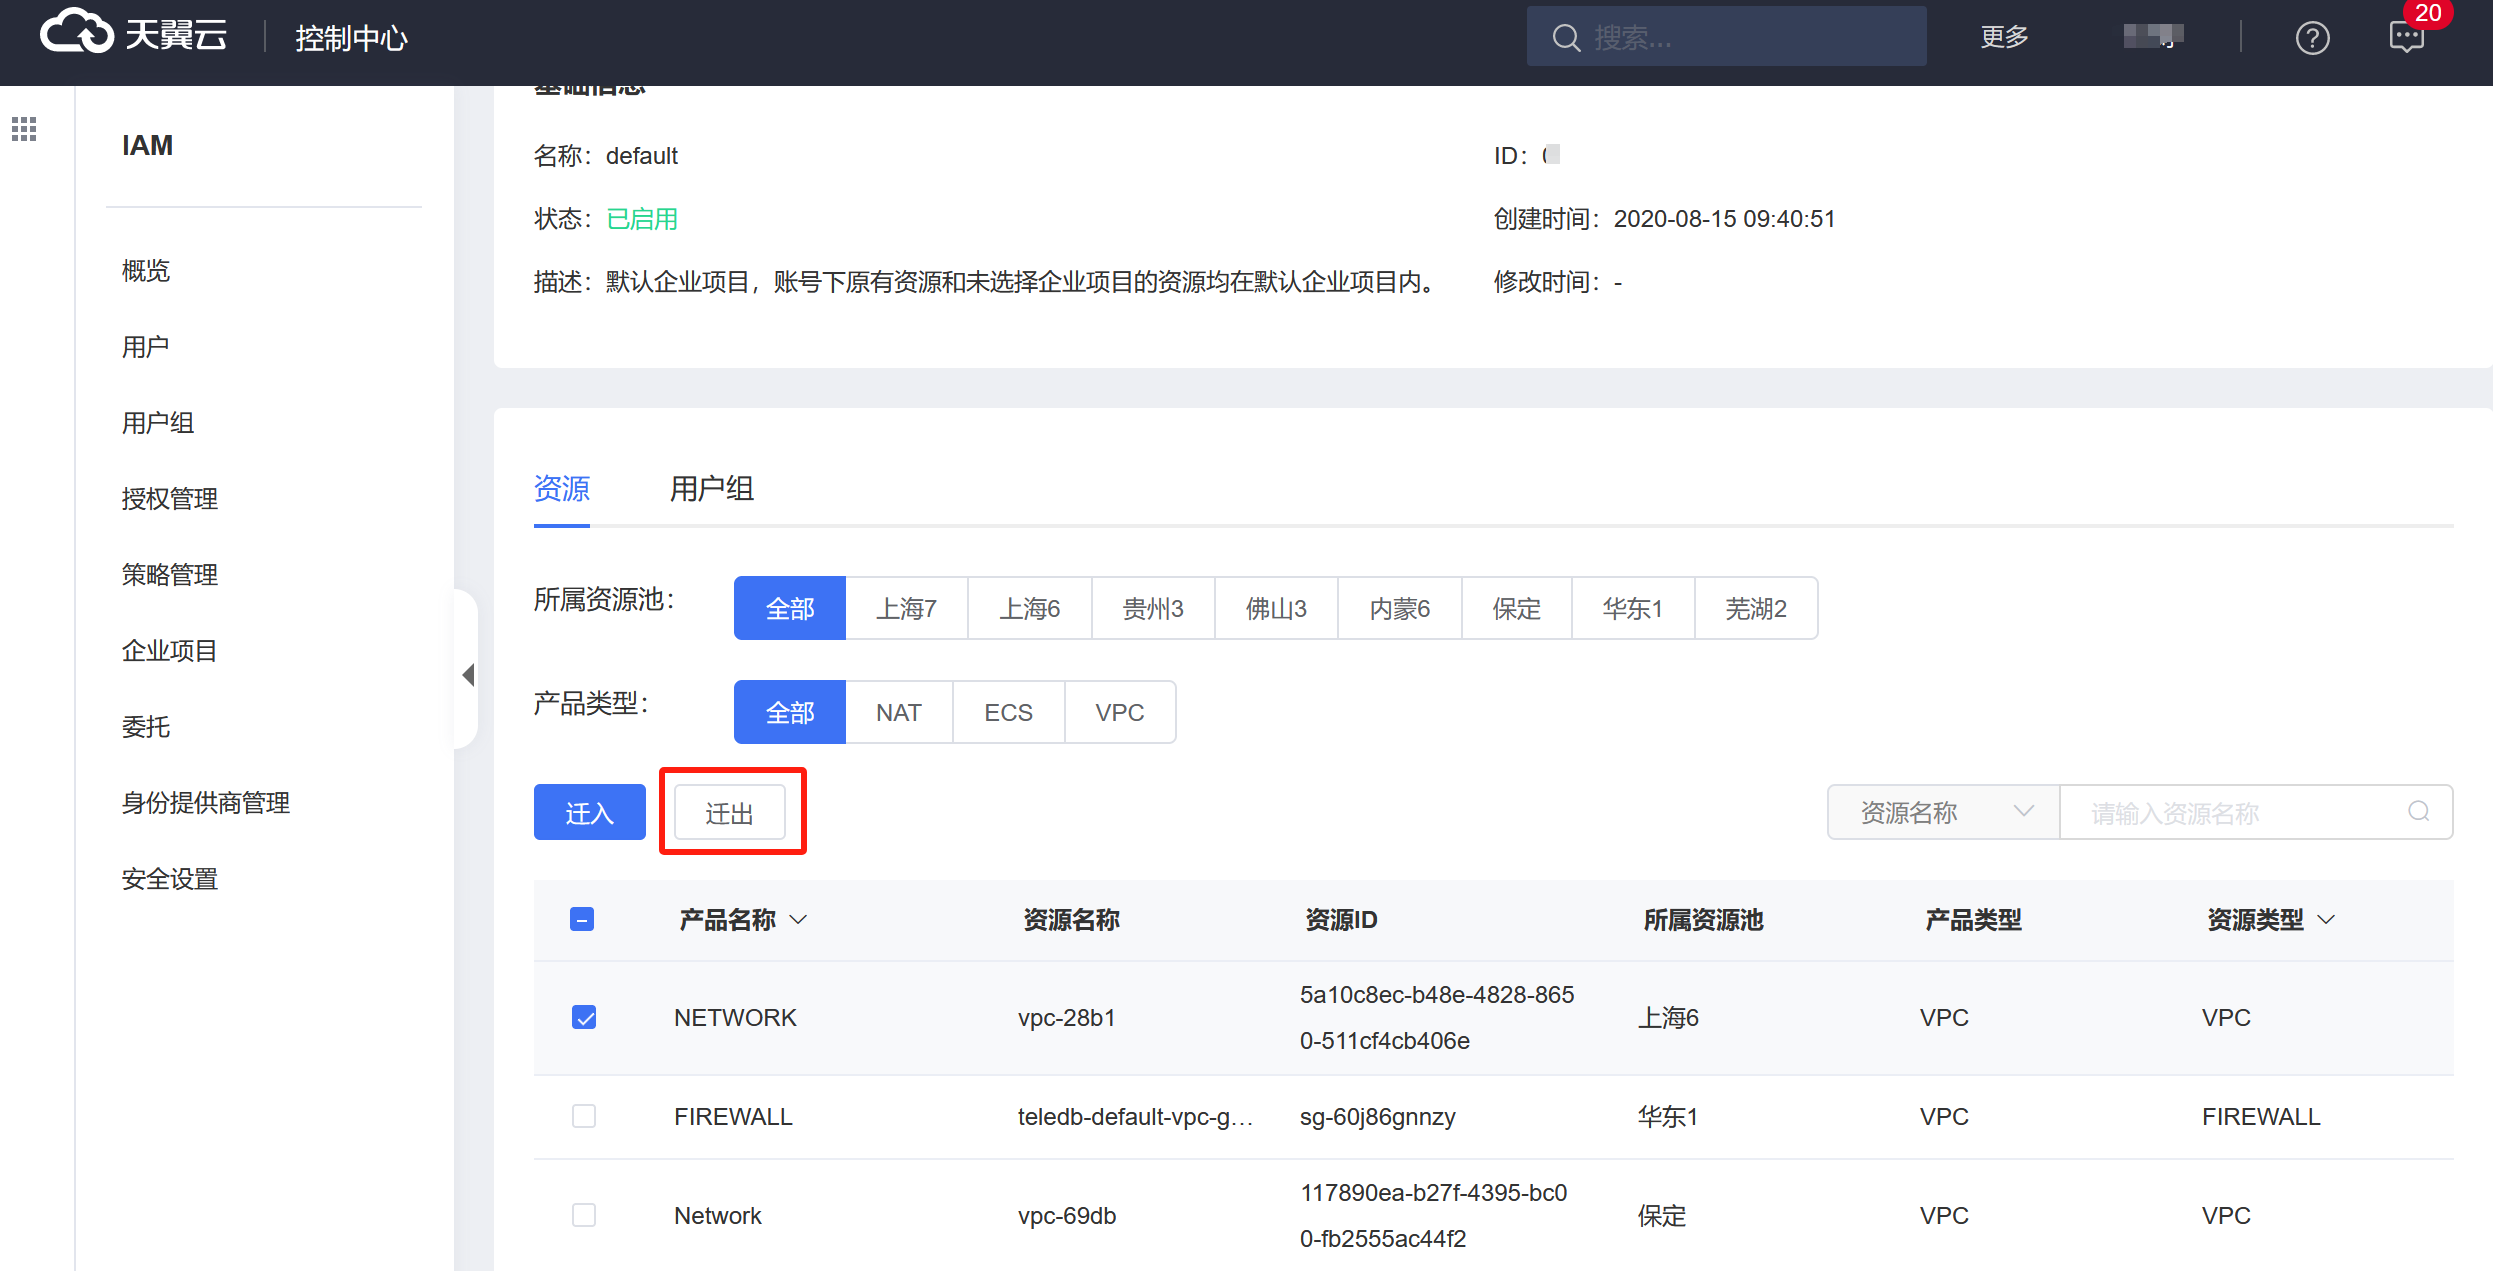Open the 资源名称 search type dropdown
This screenshot has width=2493, height=1271.
coord(1943,812)
